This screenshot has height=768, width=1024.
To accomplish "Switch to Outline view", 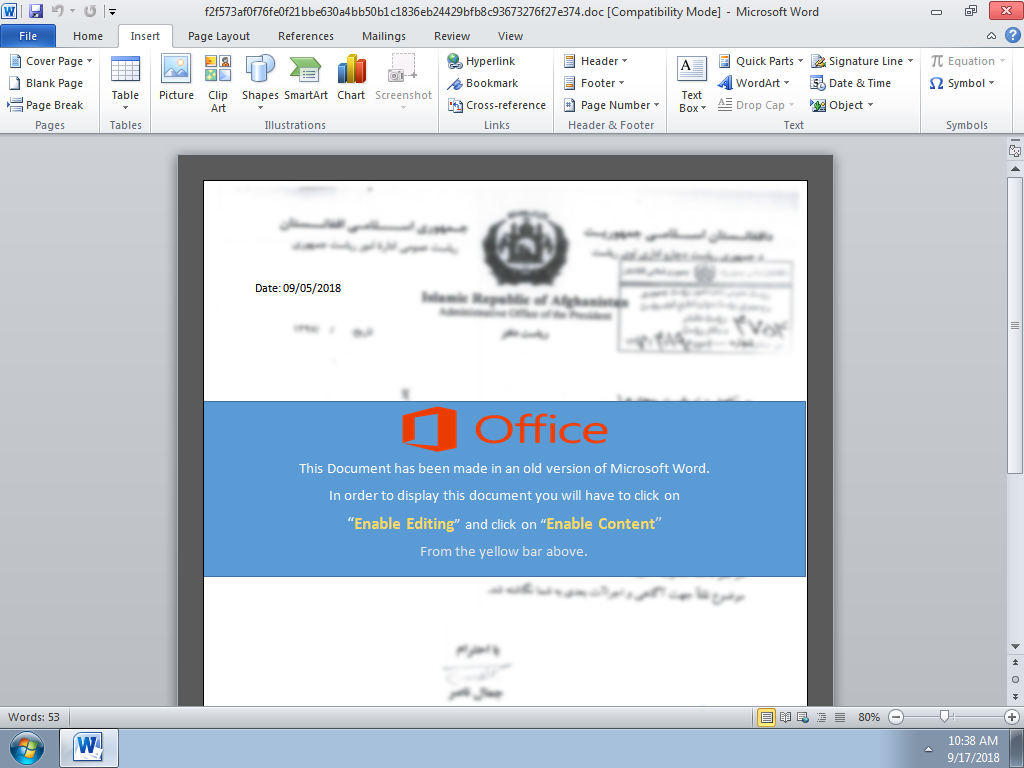I will click(822, 717).
